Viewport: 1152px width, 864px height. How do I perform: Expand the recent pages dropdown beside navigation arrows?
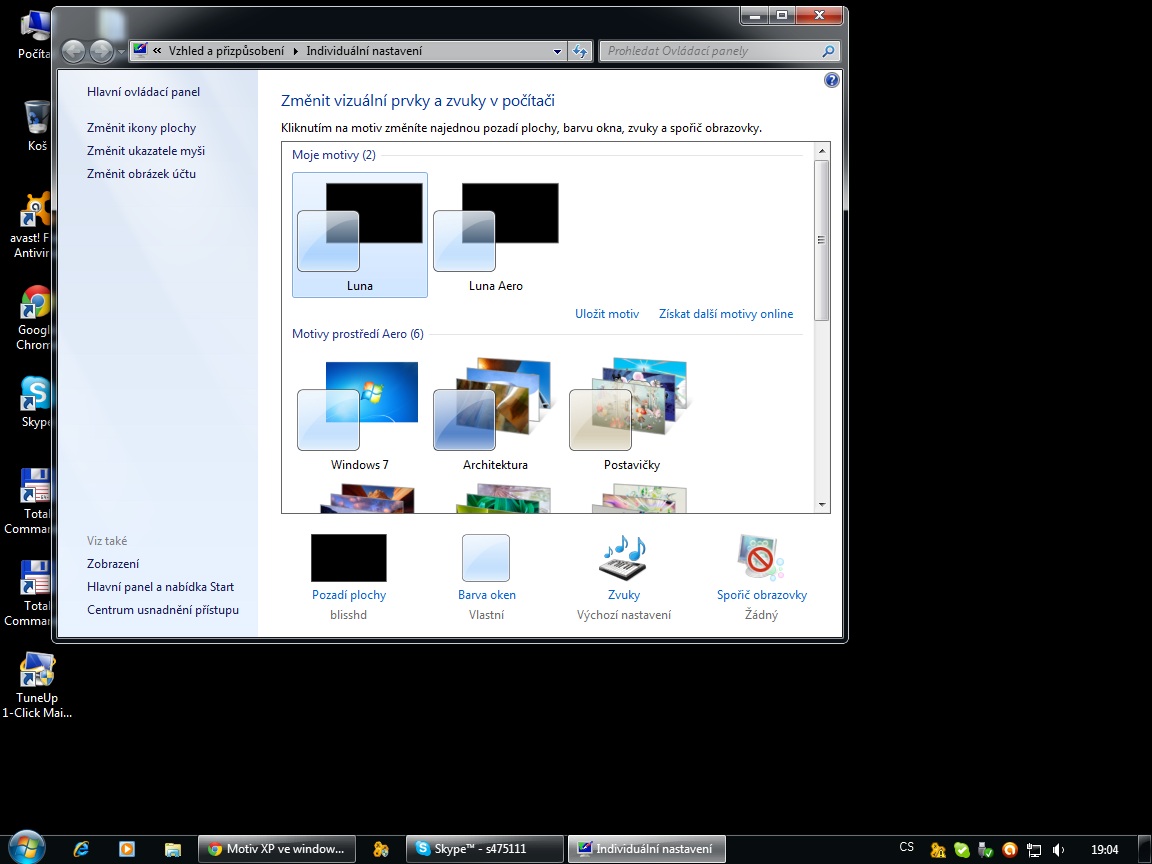click(x=121, y=51)
